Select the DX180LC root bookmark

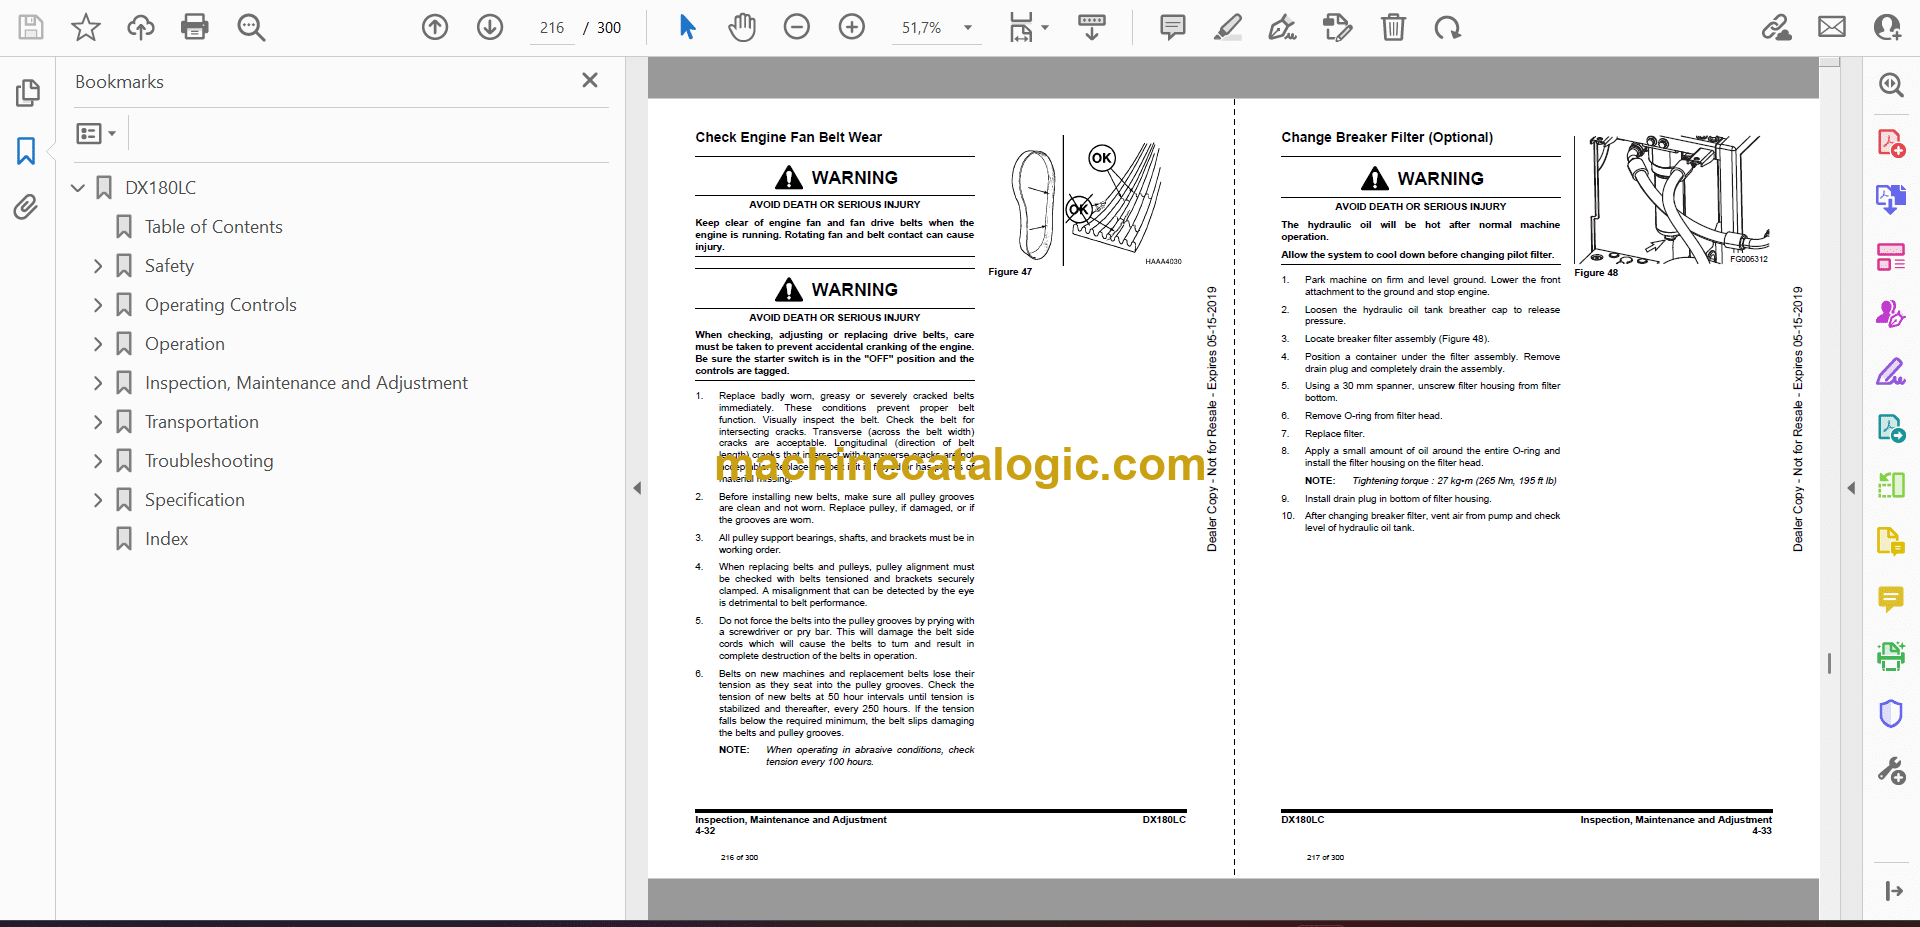(x=160, y=188)
